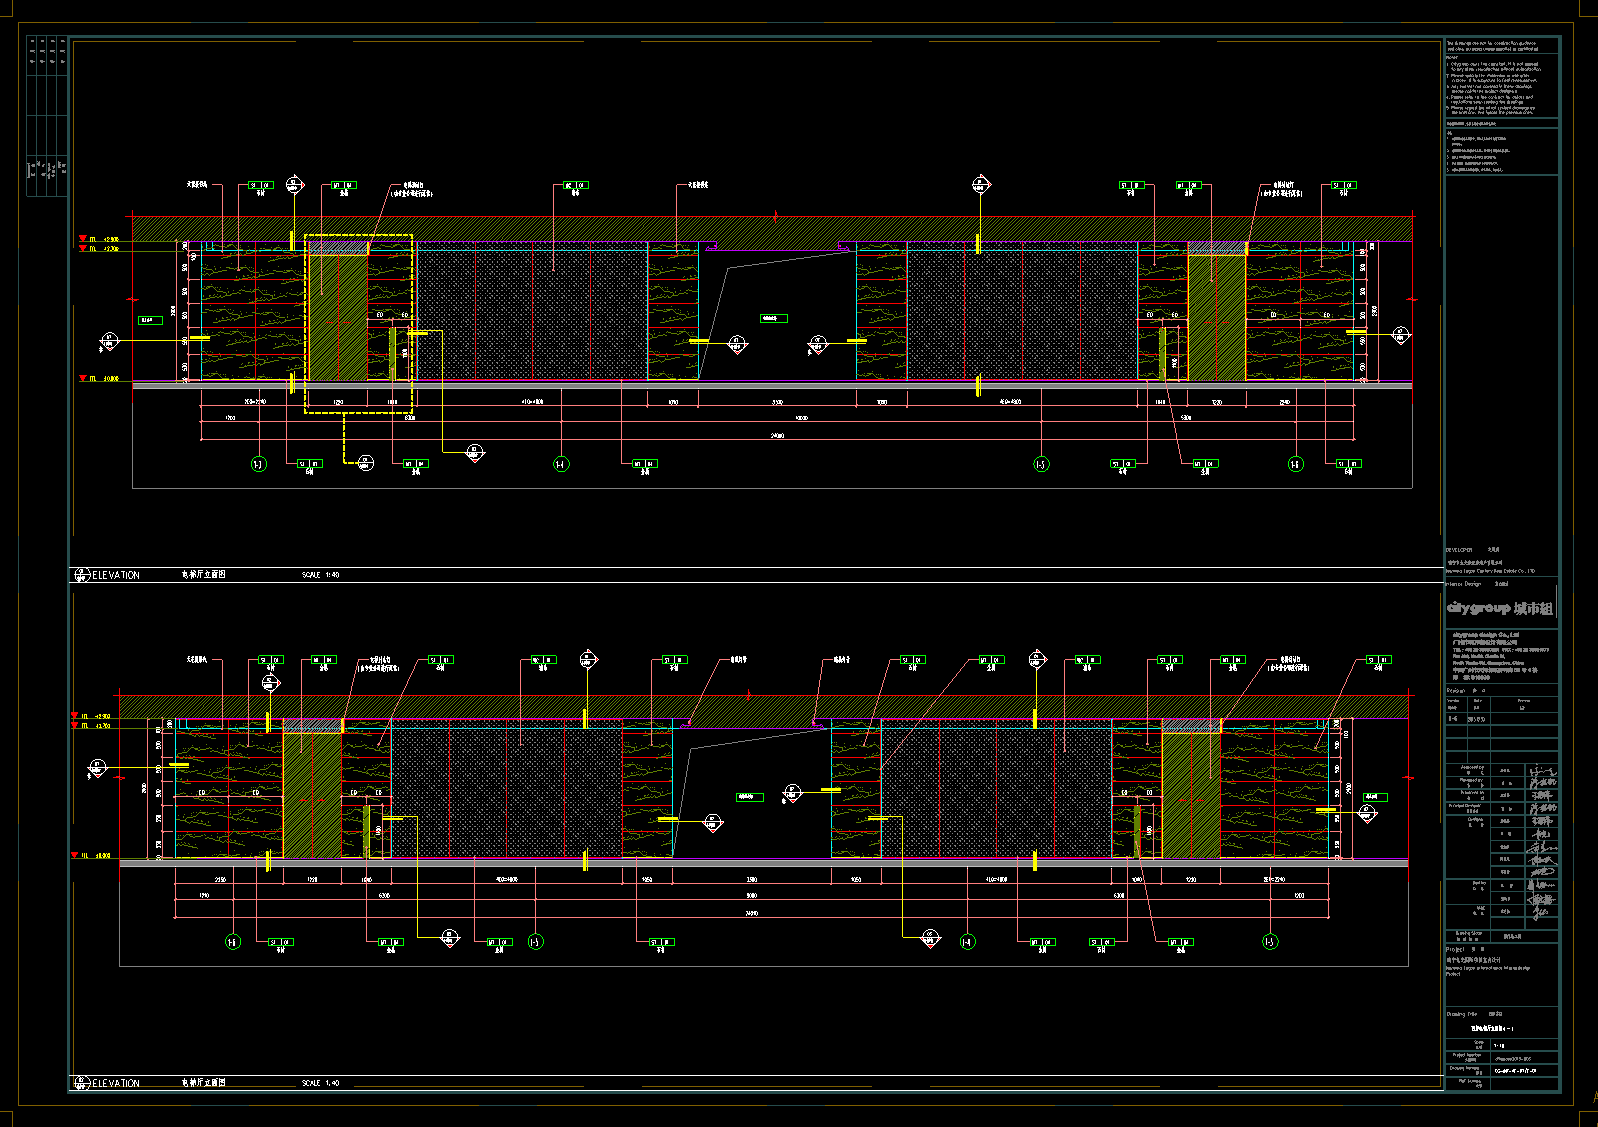Select the lower elevation's ELEVATION title text
Screen dimensions: 1598x1127
point(116,1083)
